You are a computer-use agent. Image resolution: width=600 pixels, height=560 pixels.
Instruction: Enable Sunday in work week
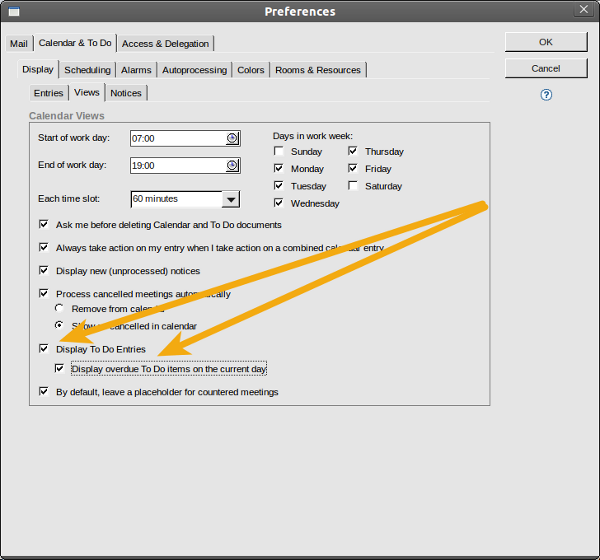(x=279, y=151)
